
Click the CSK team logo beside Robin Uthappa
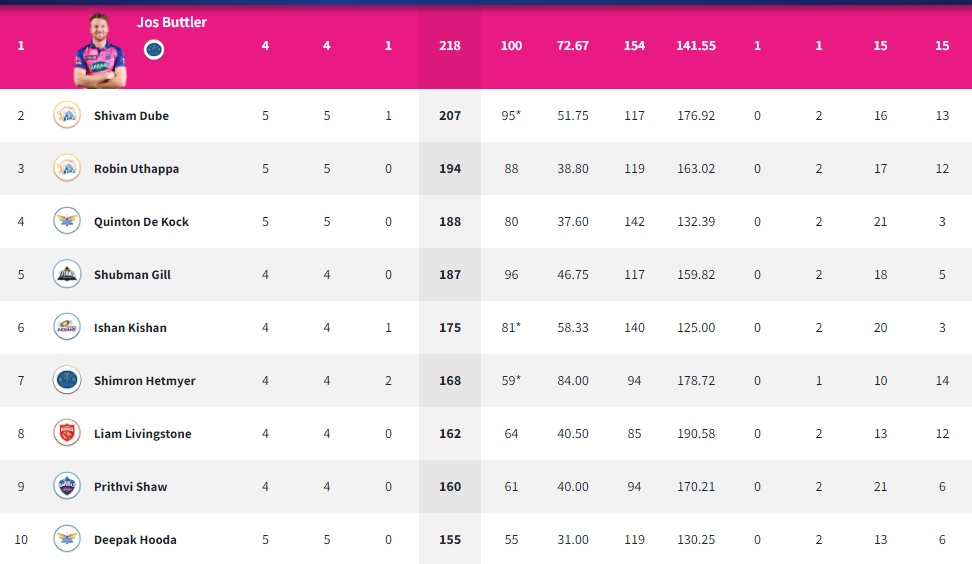(67, 169)
